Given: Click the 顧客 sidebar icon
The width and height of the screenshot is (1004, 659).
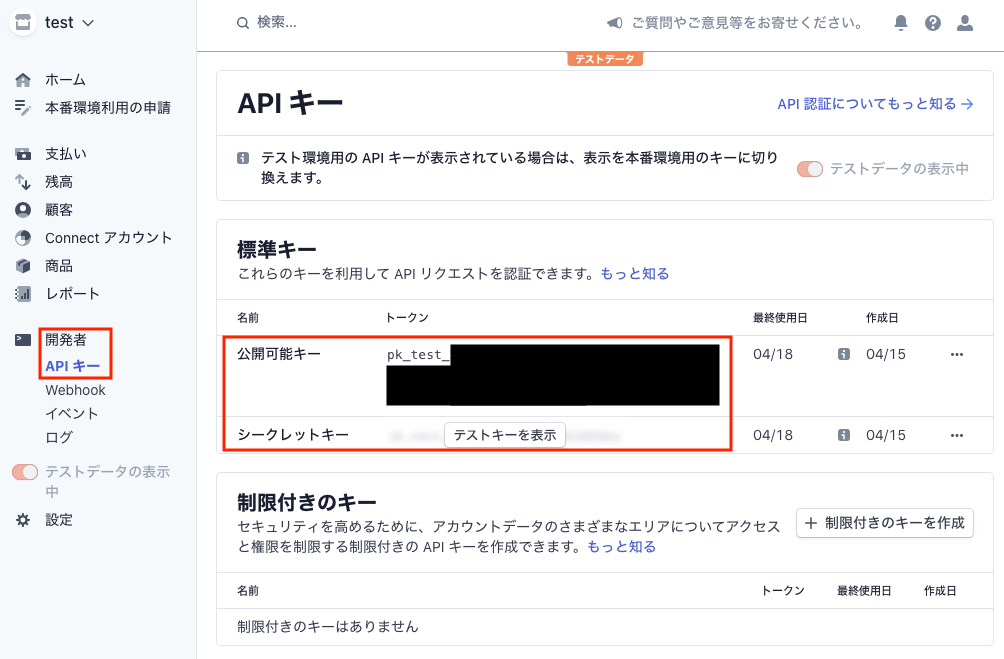Looking at the screenshot, I should [x=21, y=210].
